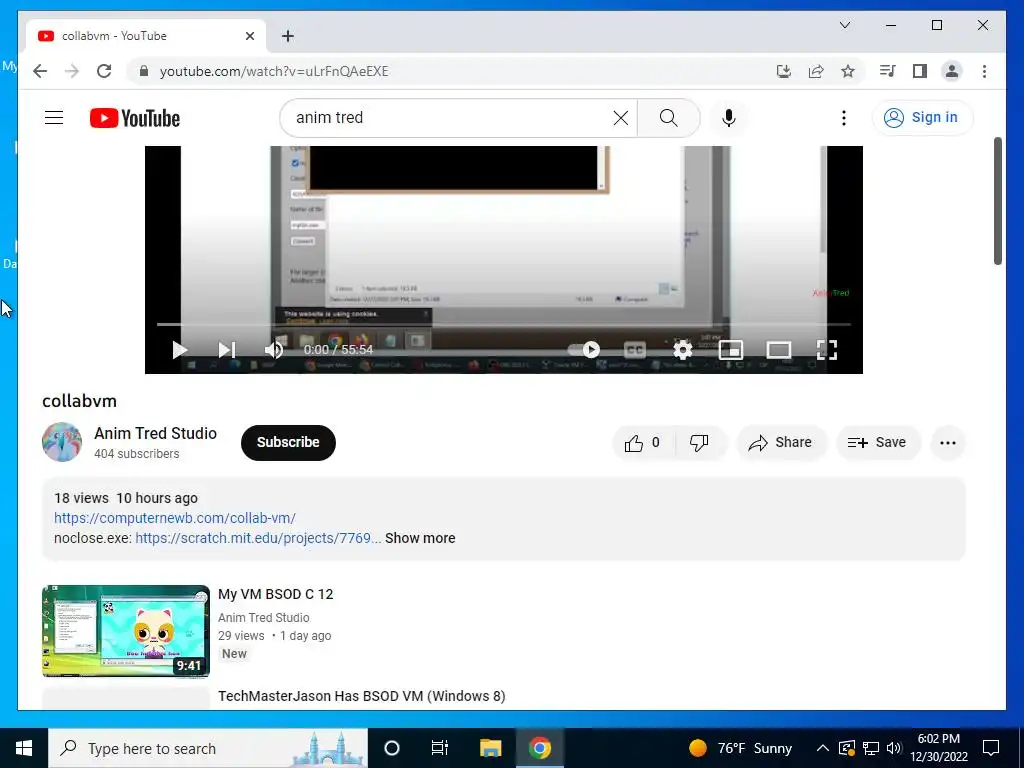Screen dimensions: 1024x768
Task: Mute the video volume
Action: (274, 349)
